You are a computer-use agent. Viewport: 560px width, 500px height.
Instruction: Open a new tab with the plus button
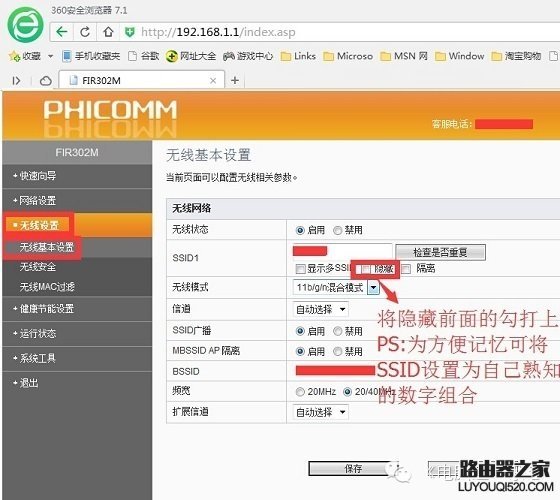pyautogui.click(x=235, y=80)
